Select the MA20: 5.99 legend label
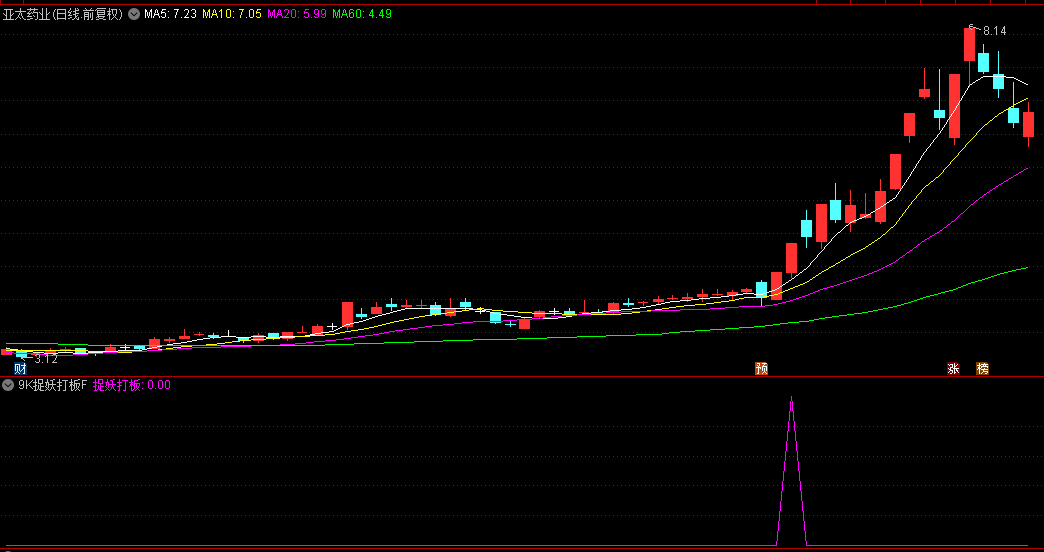The width and height of the screenshot is (1044, 552). 297,14
